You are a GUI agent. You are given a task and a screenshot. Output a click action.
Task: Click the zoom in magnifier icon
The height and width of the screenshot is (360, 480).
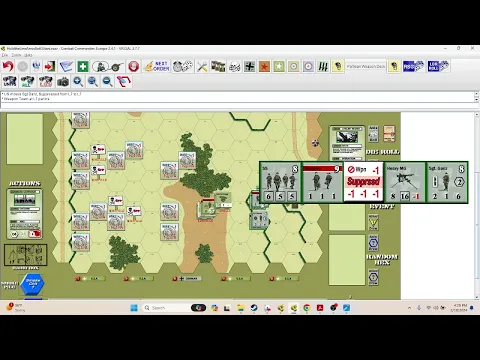point(78,81)
